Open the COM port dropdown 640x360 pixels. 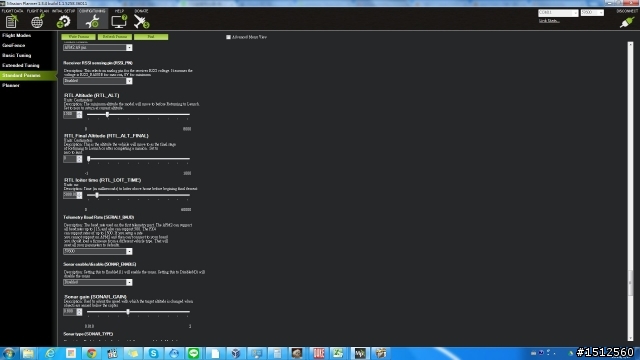coord(558,13)
